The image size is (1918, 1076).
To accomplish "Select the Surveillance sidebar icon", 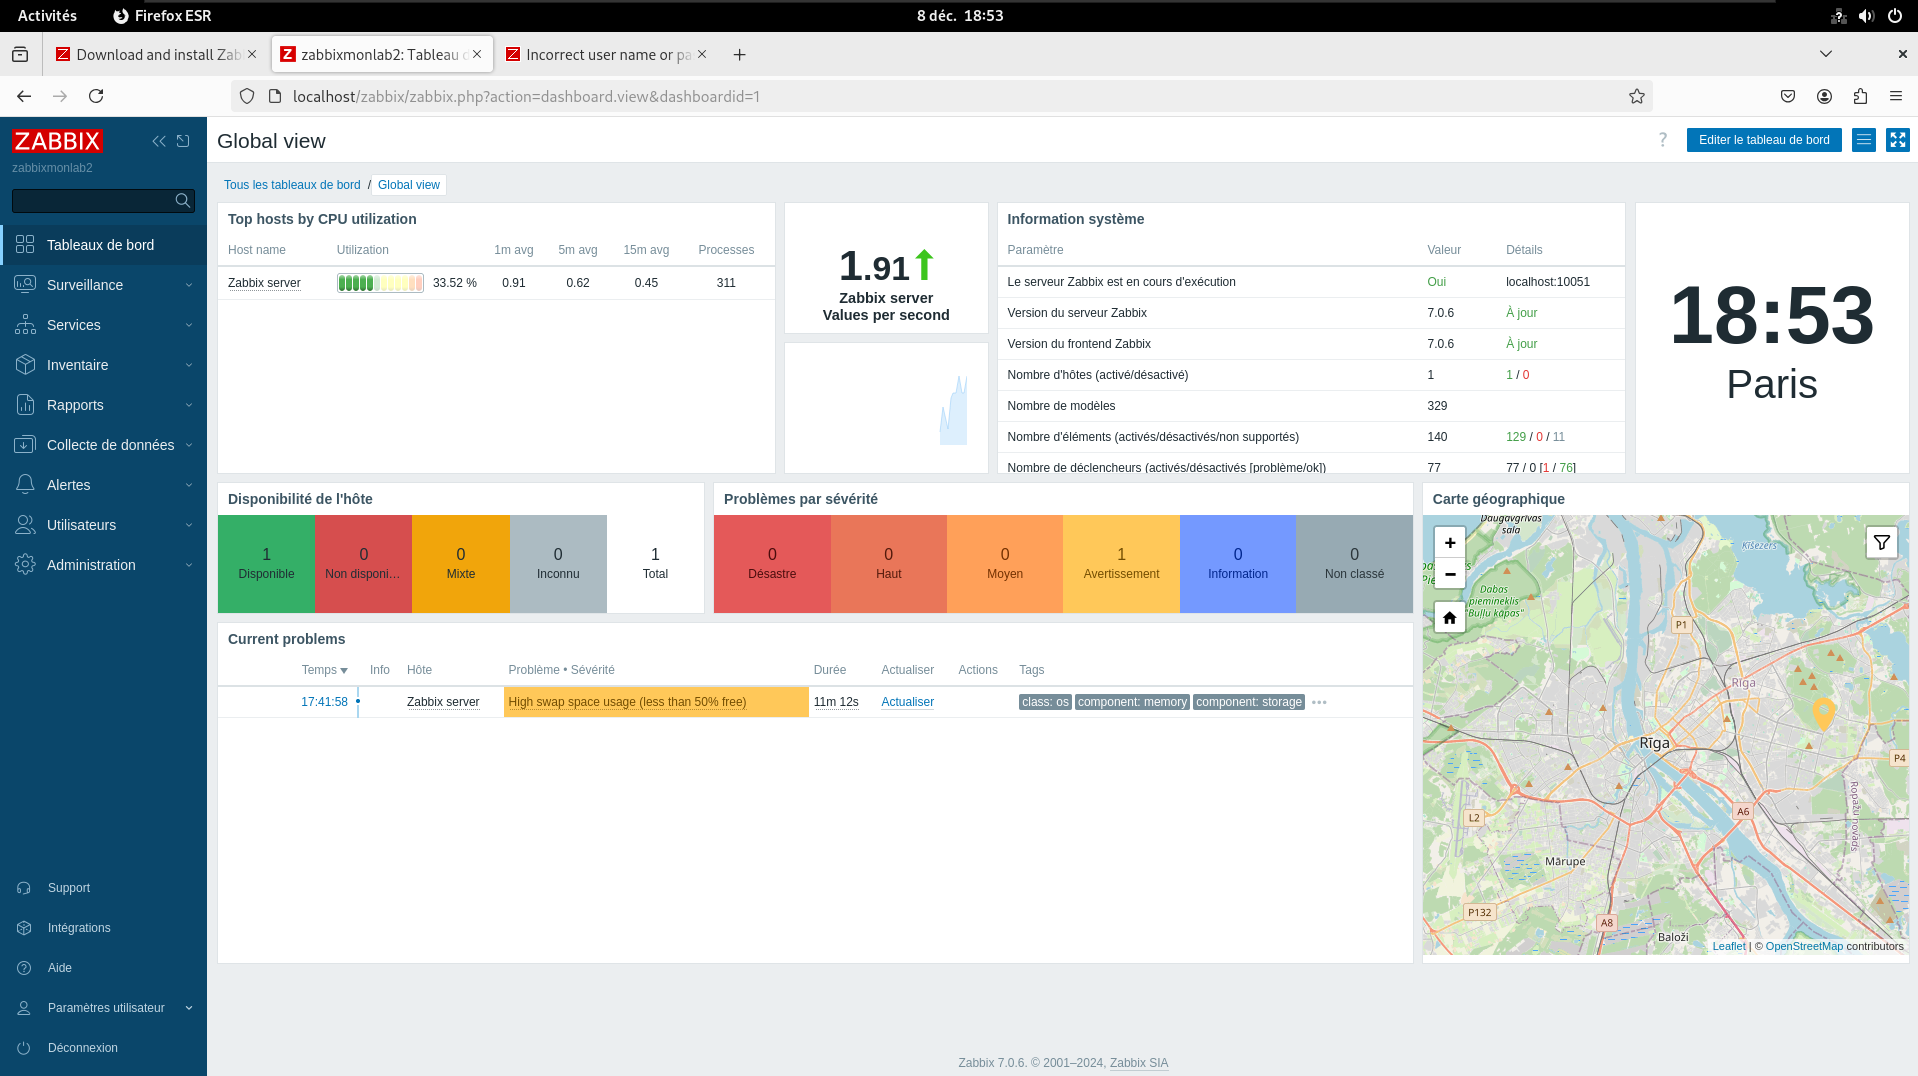I will coord(26,284).
